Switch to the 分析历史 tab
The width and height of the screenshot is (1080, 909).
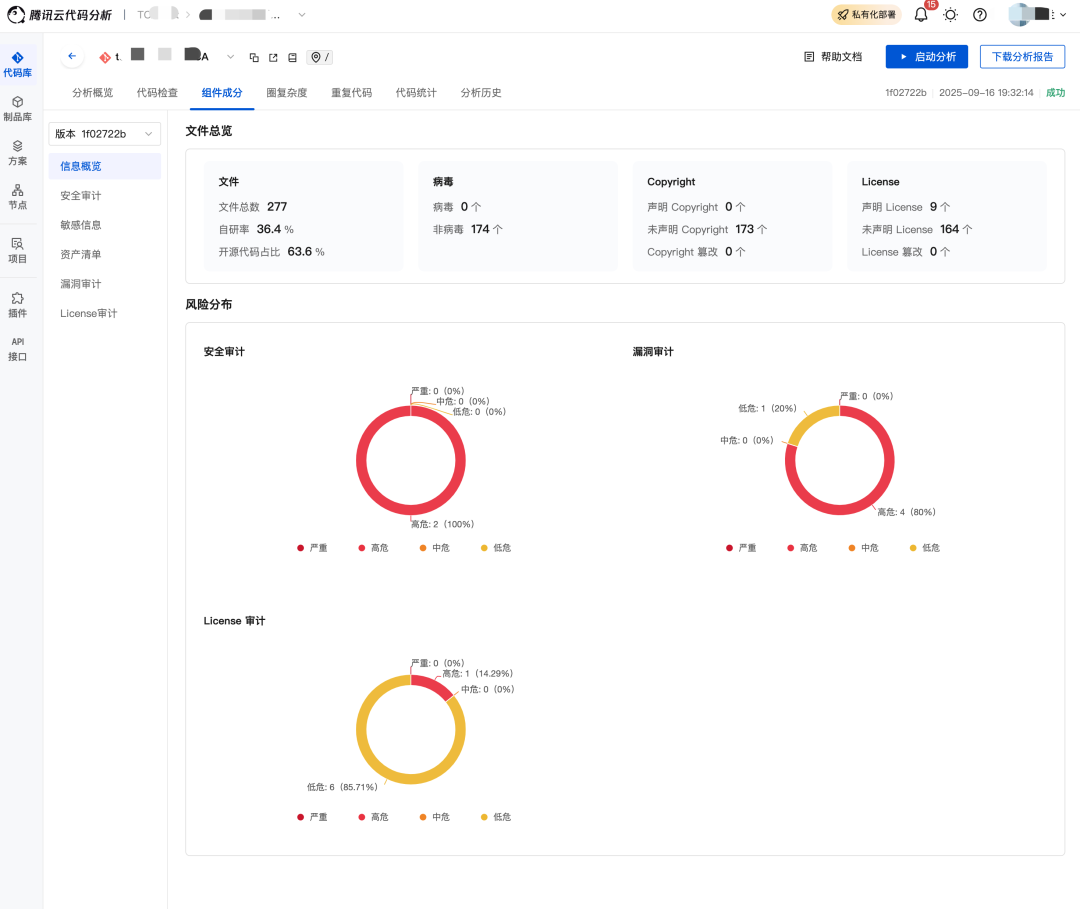click(481, 92)
